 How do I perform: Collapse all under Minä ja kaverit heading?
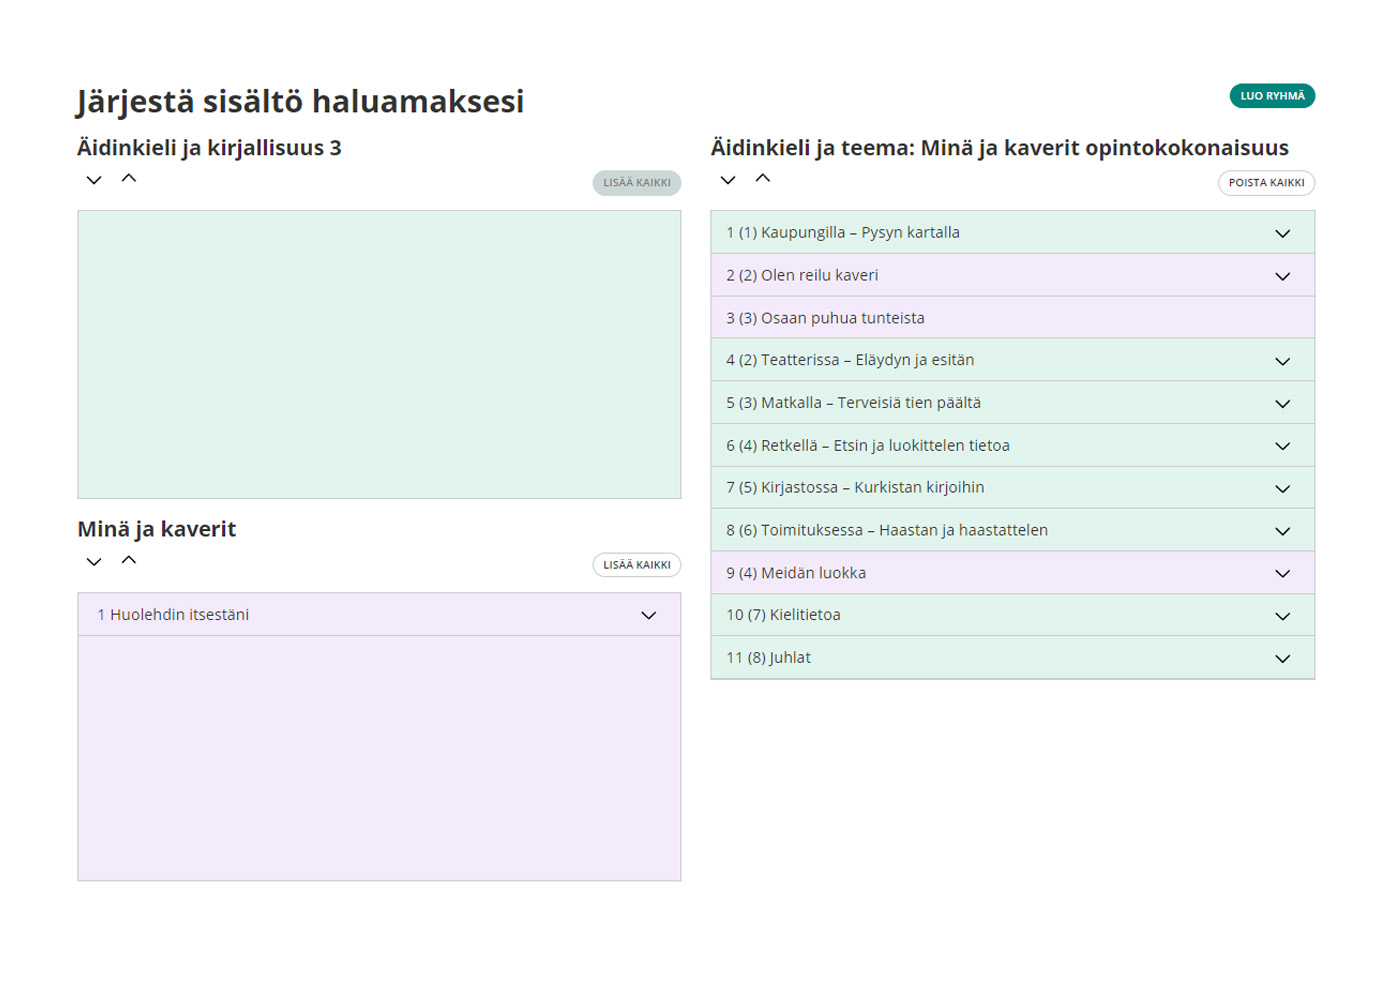coord(129,561)
